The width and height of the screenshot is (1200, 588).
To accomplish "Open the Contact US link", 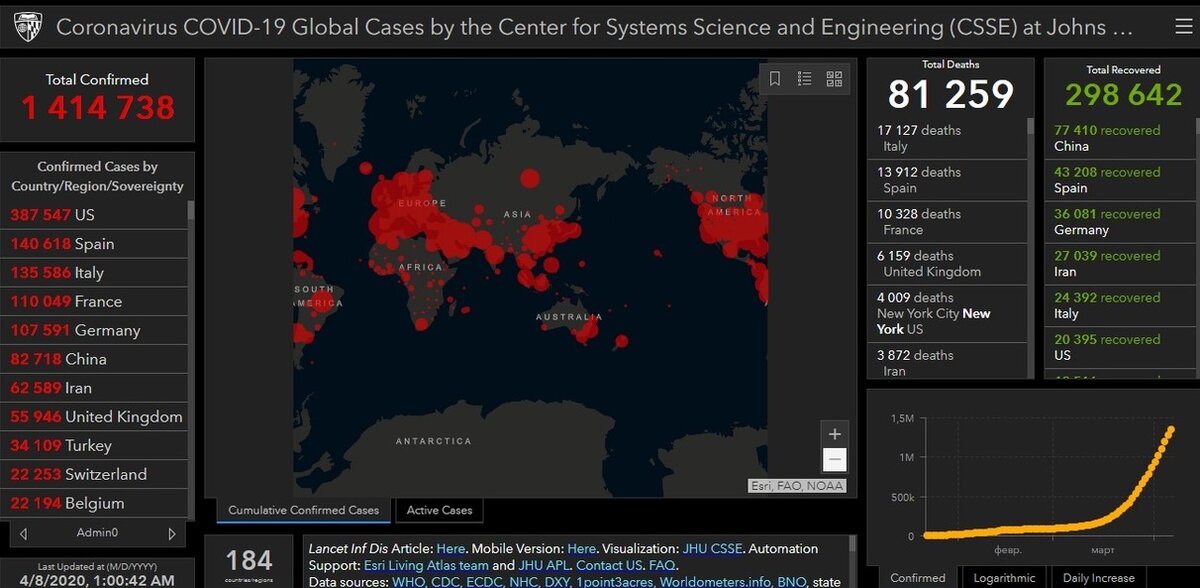I will [609, 565].
